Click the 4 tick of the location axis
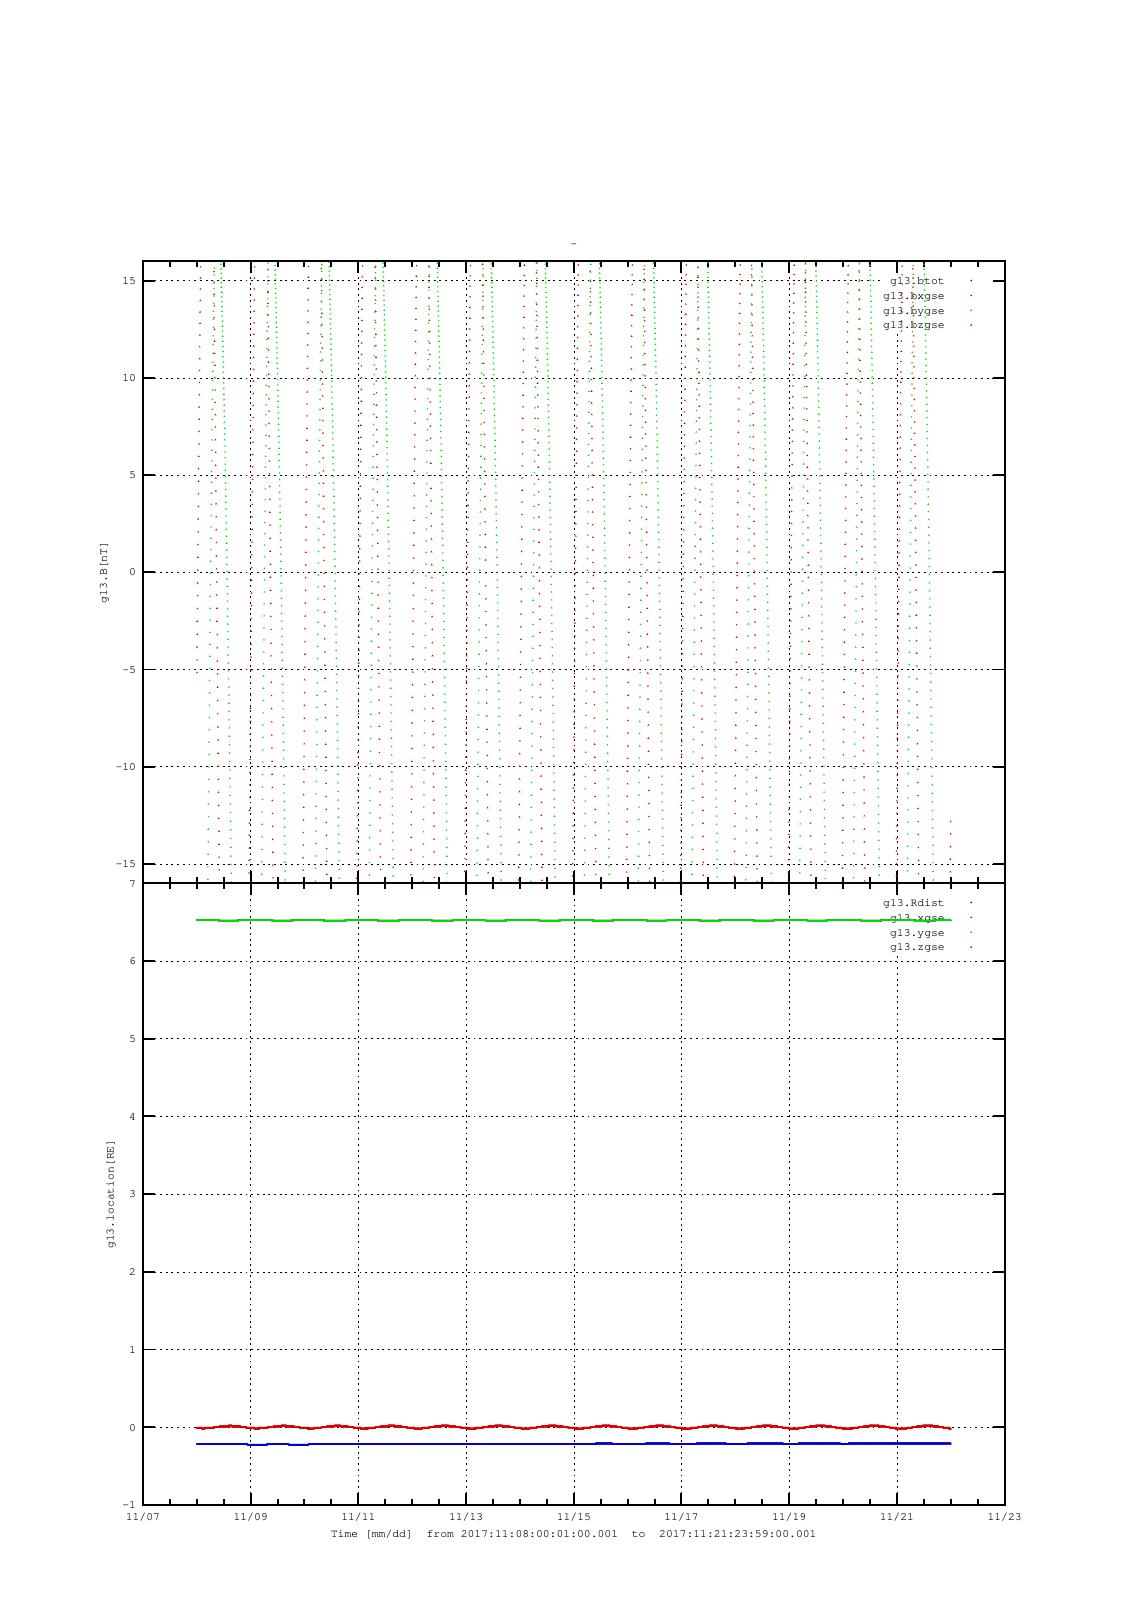 [x=132, y=1117]
